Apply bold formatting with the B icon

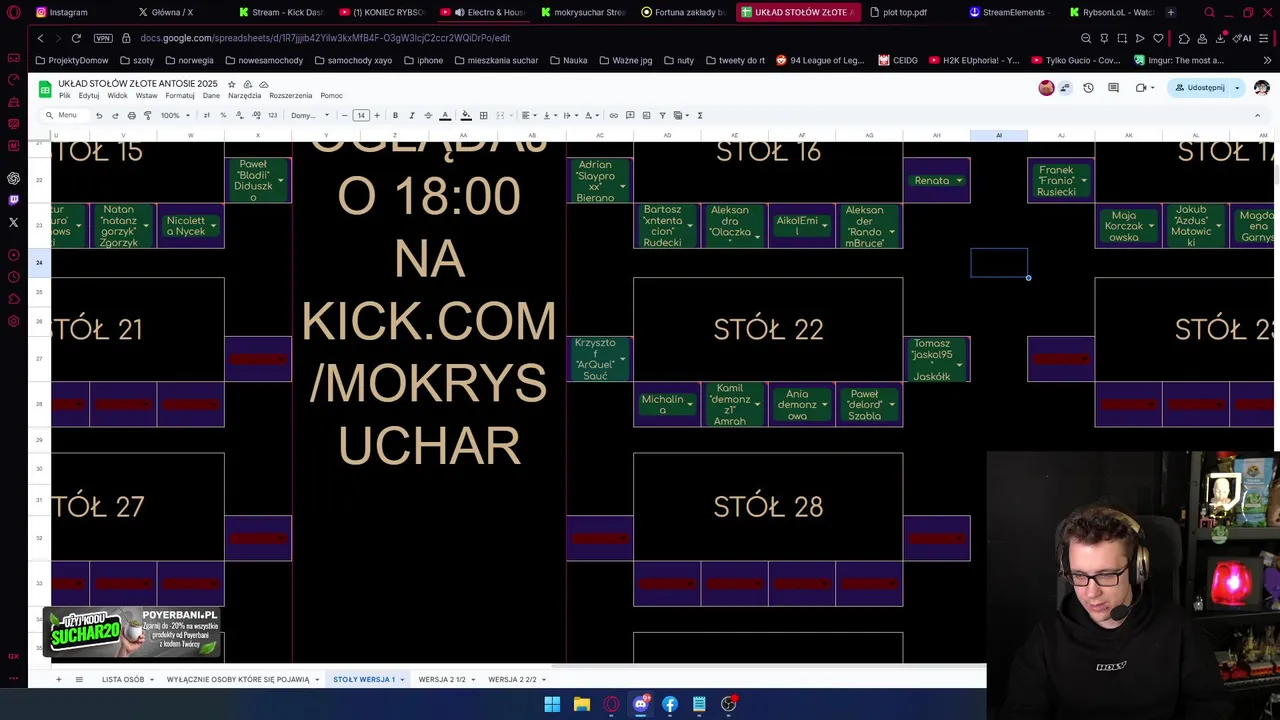[395, 115]
